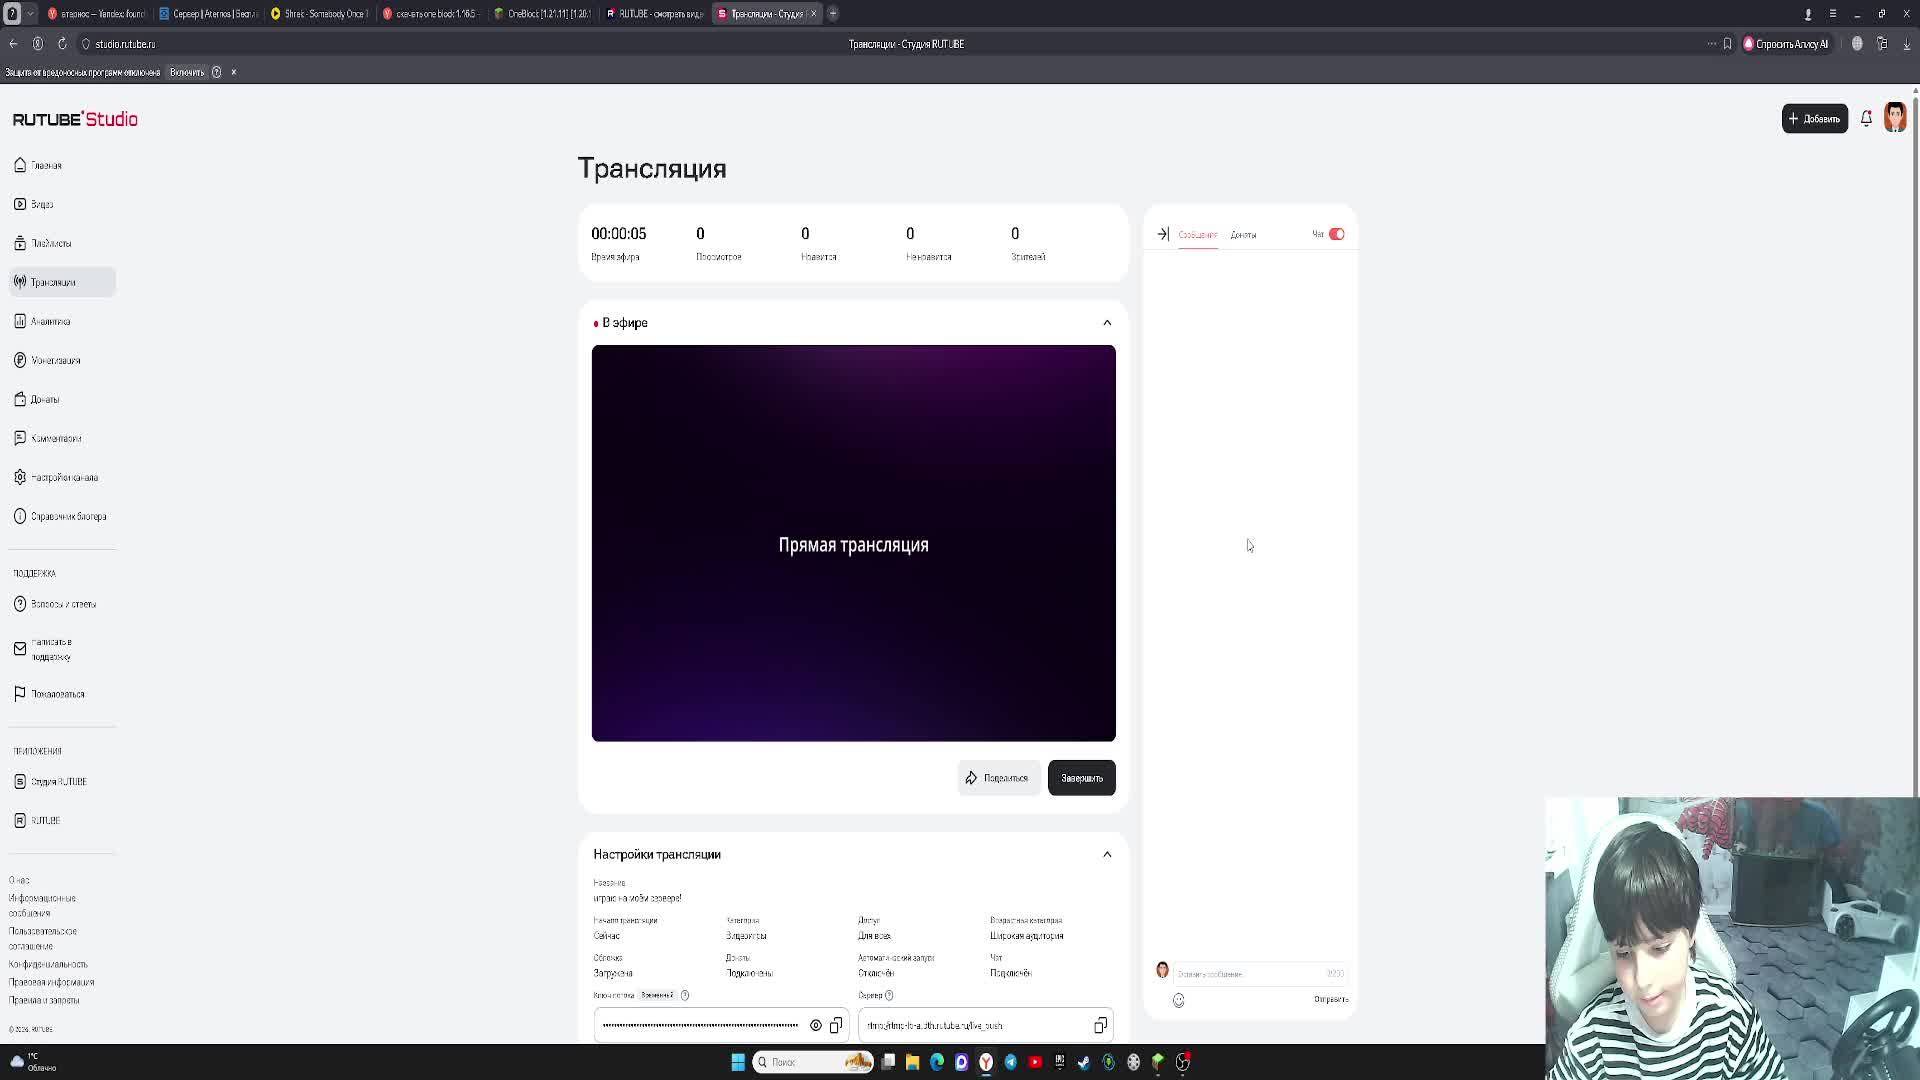Collapse Настройки трансляции section

tap(1107, 854)
